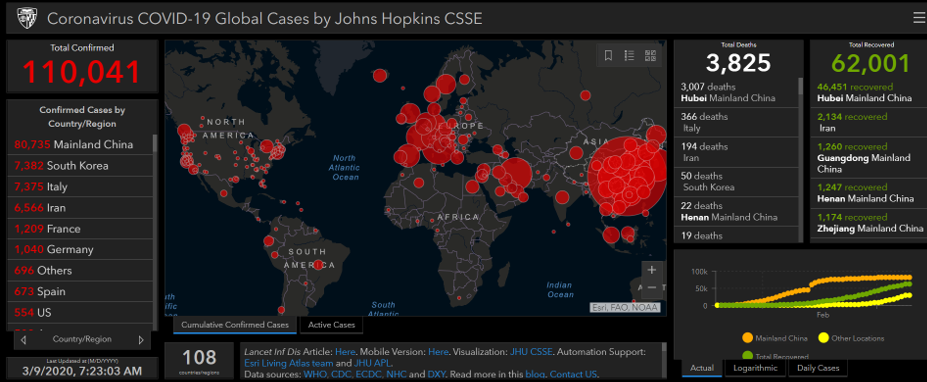Select Spain row with 673 cases
The height and width of the screenshot is (382, 927).
[x=80, y=292]
